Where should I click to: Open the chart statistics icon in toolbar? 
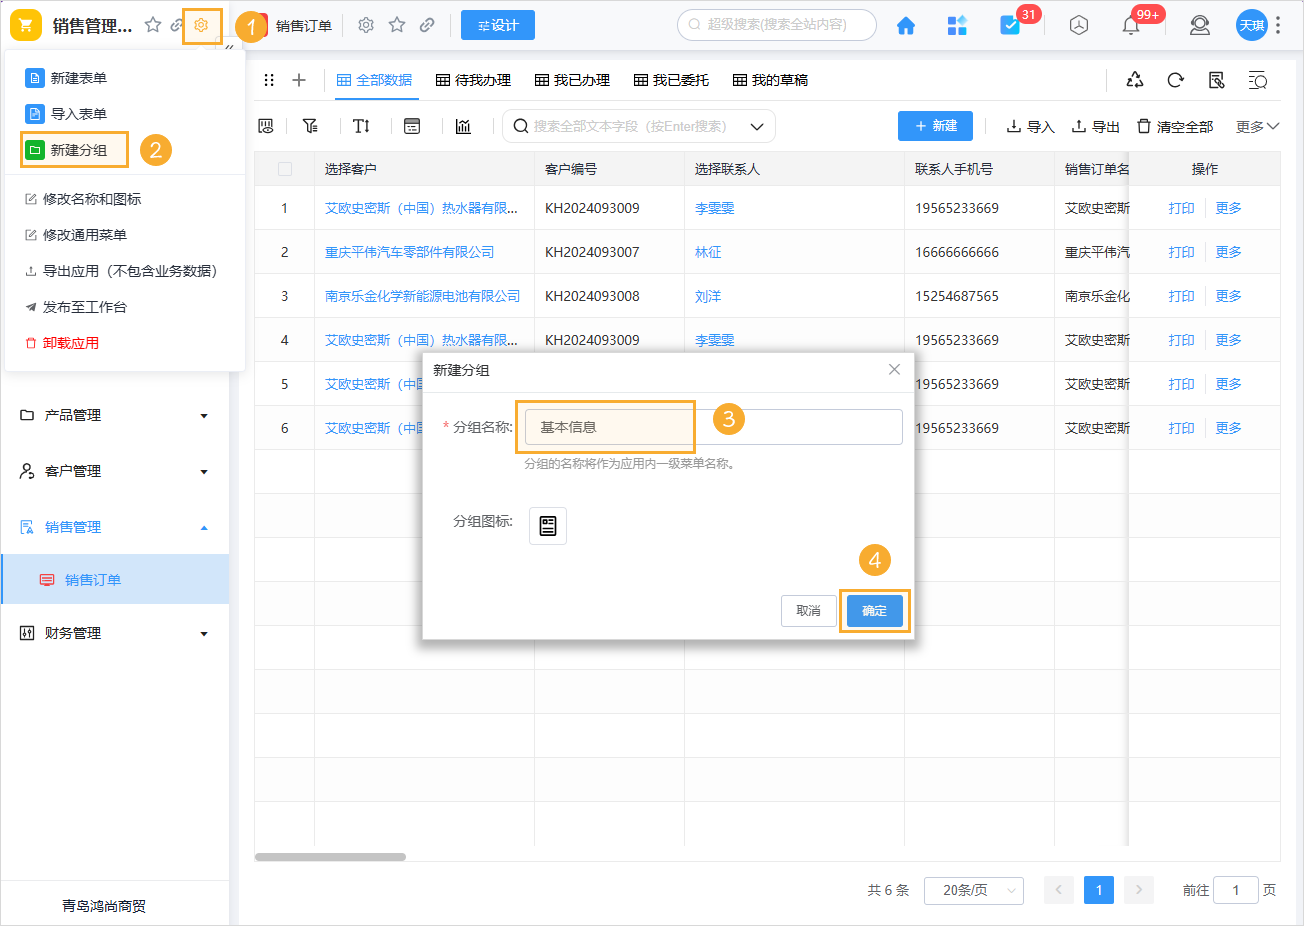[x=463, y=126]
